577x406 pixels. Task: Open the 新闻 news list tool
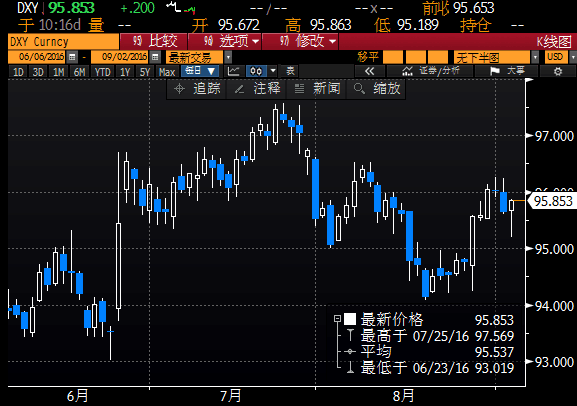tap(317, 89)
